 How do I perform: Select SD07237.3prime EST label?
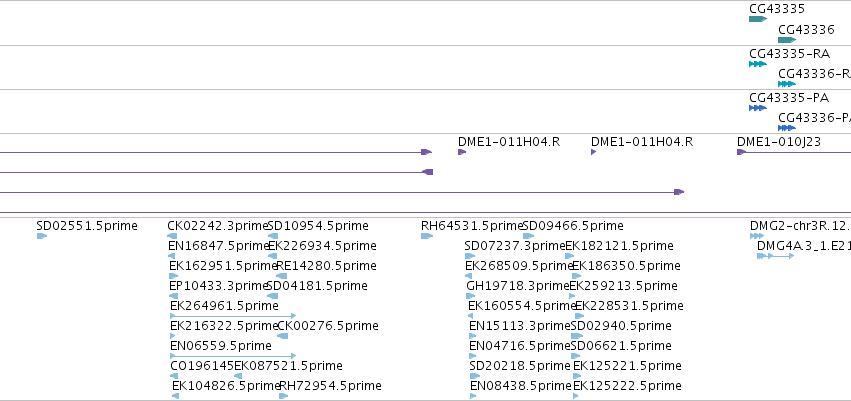pyautogui.click(x=515, y=246)
